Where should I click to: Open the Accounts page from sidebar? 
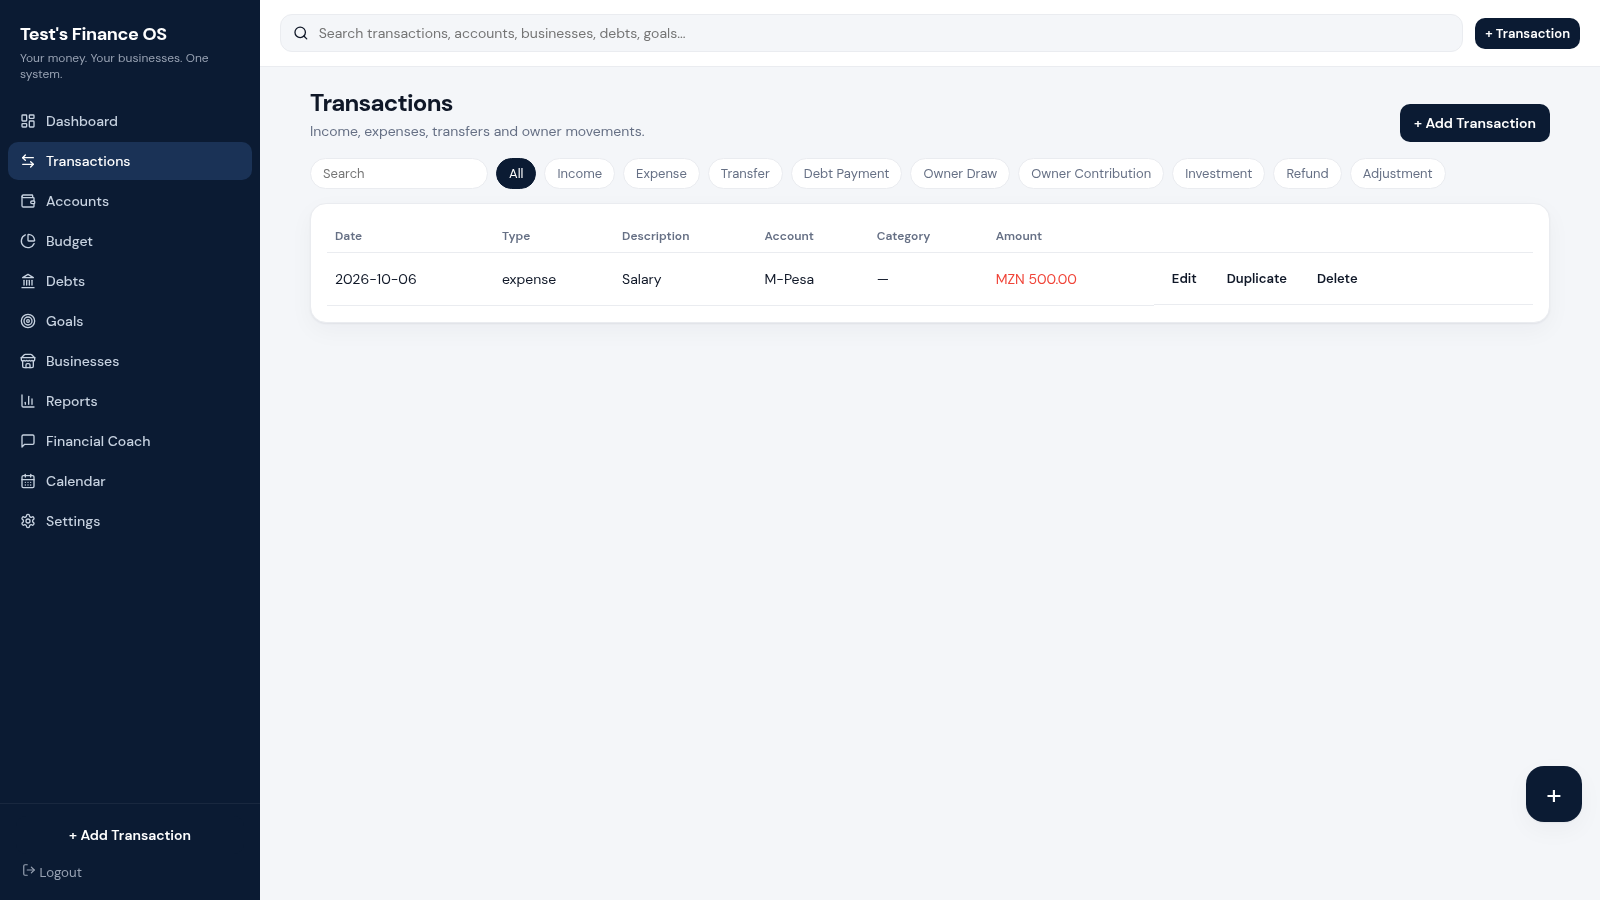click(130, 201)
